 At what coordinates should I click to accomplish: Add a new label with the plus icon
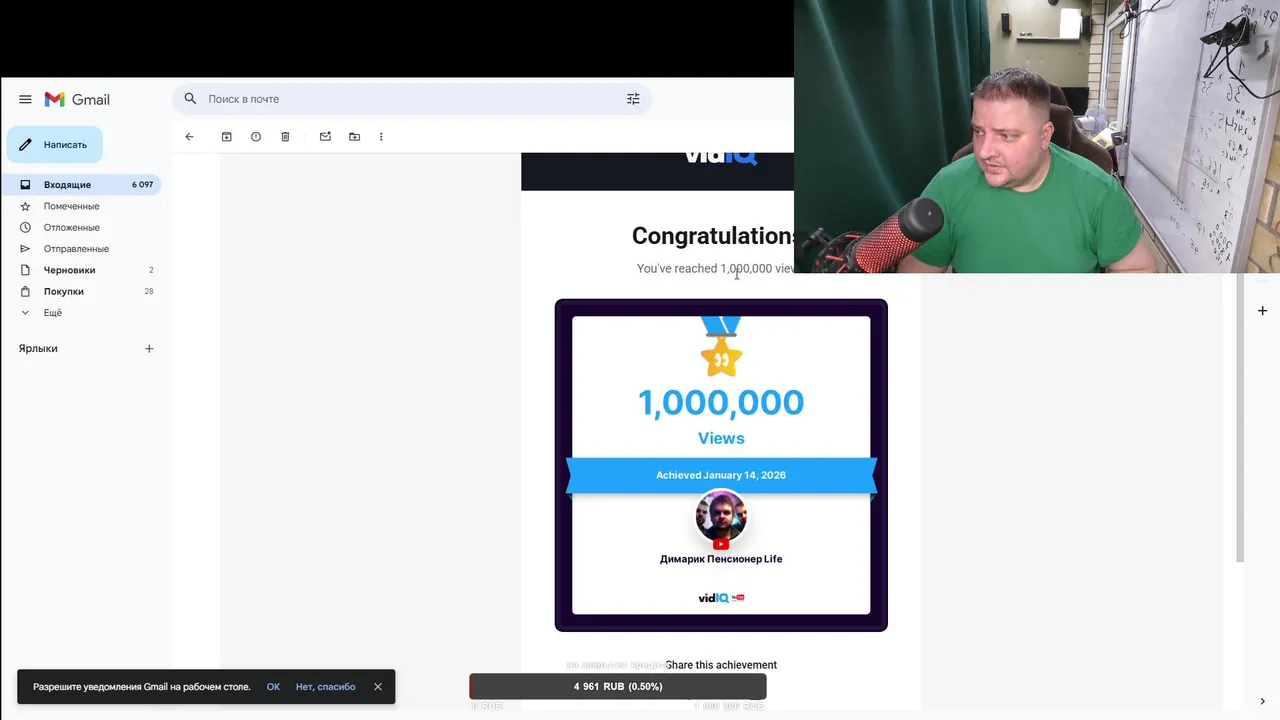point(149,349)
